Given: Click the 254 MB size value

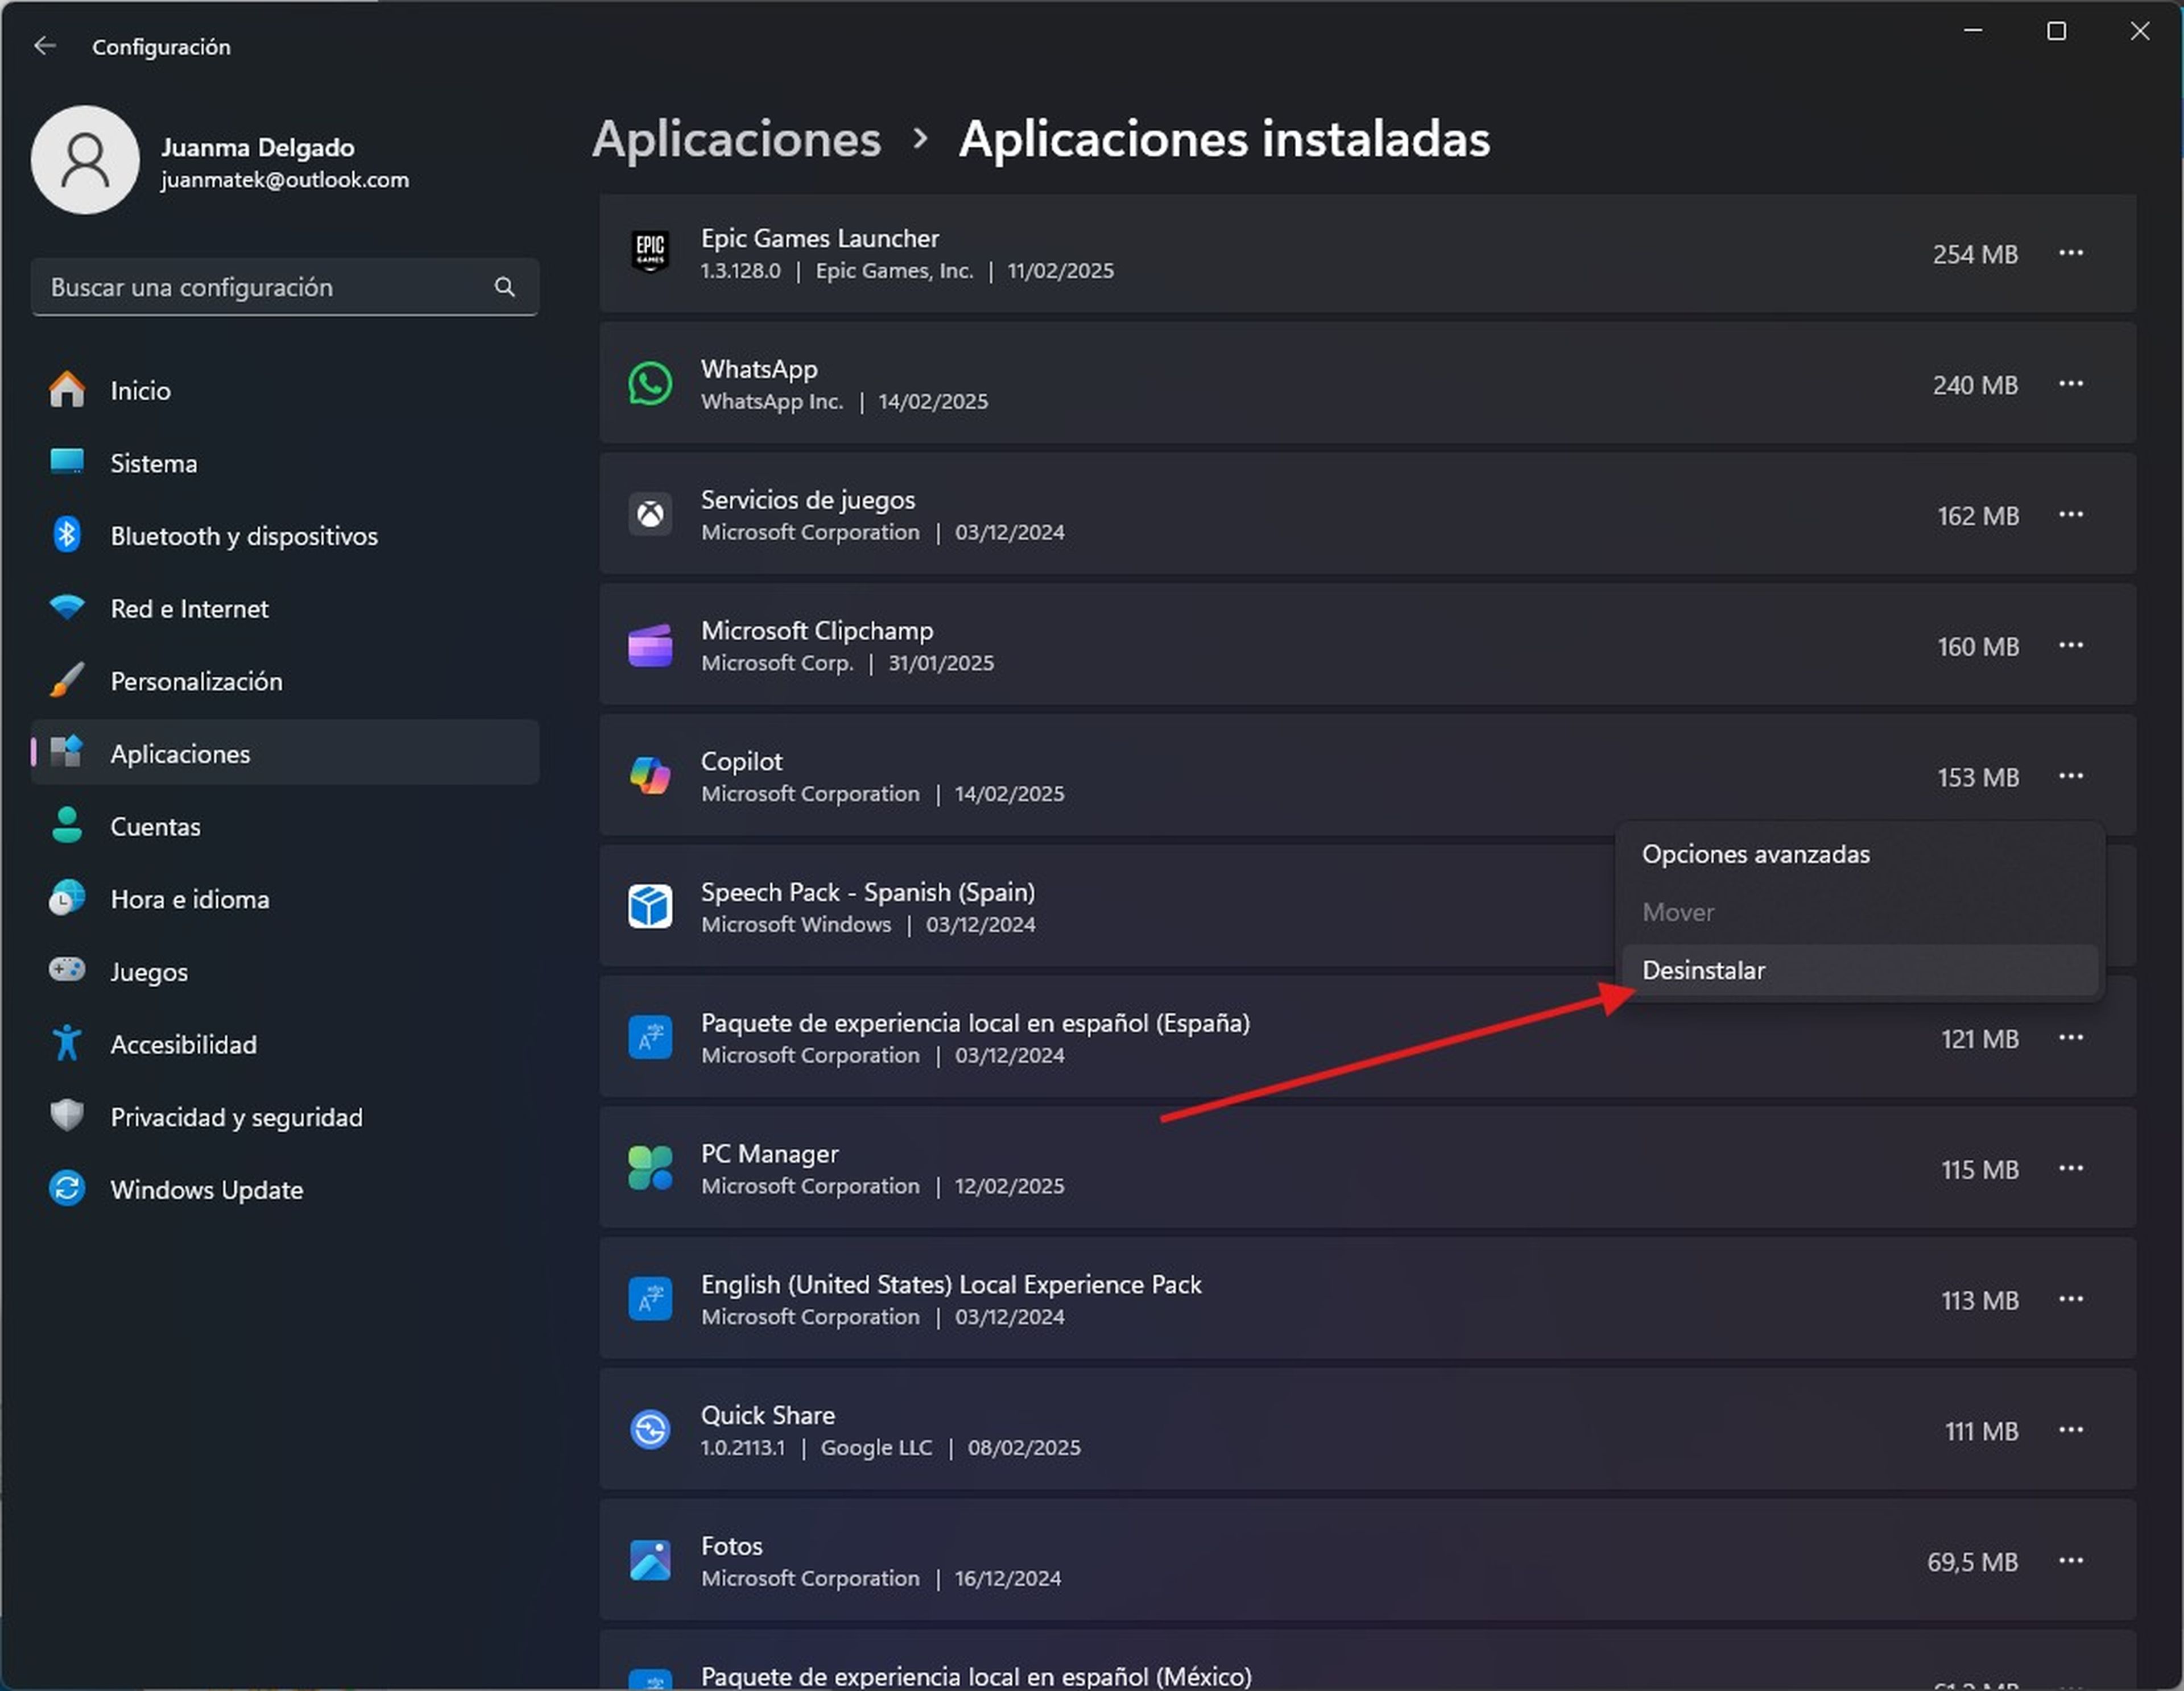Looking at the screenshot, I should click(x=1975, y=254).
